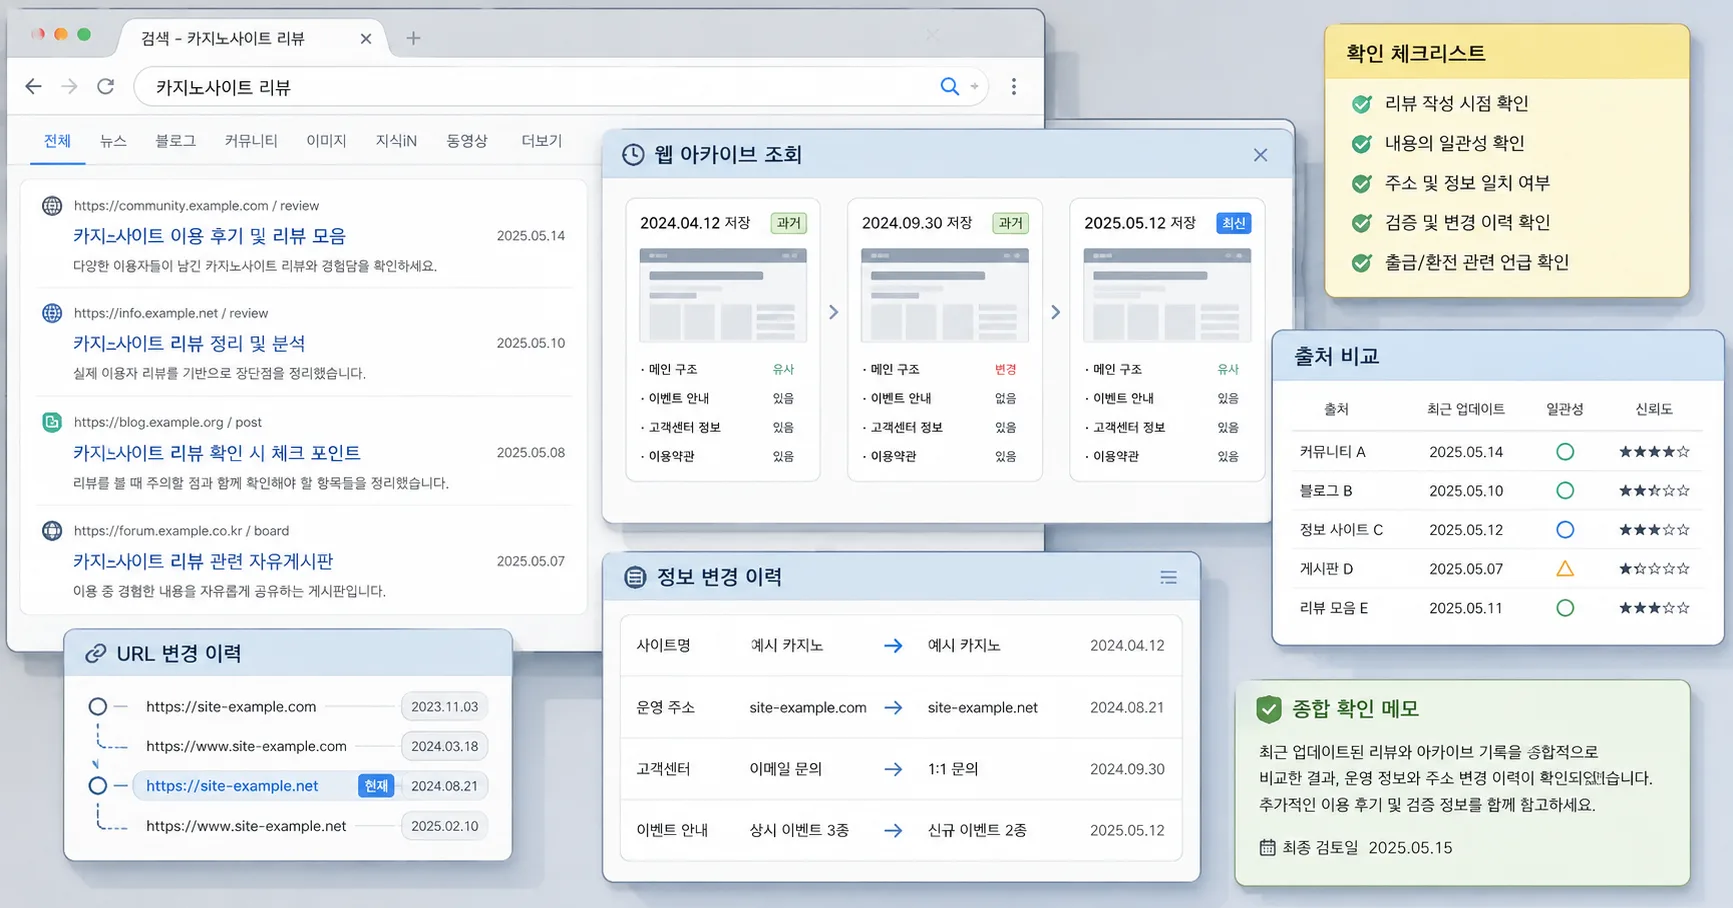Click the browser forward arrow
This screenshot has width=1733, height=908.
[69, 87]
